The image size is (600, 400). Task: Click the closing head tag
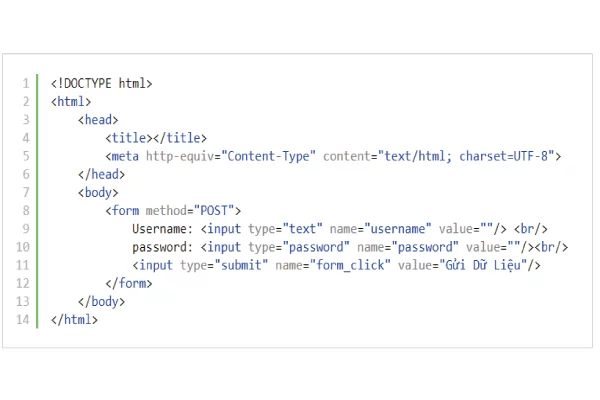(101, 174)
